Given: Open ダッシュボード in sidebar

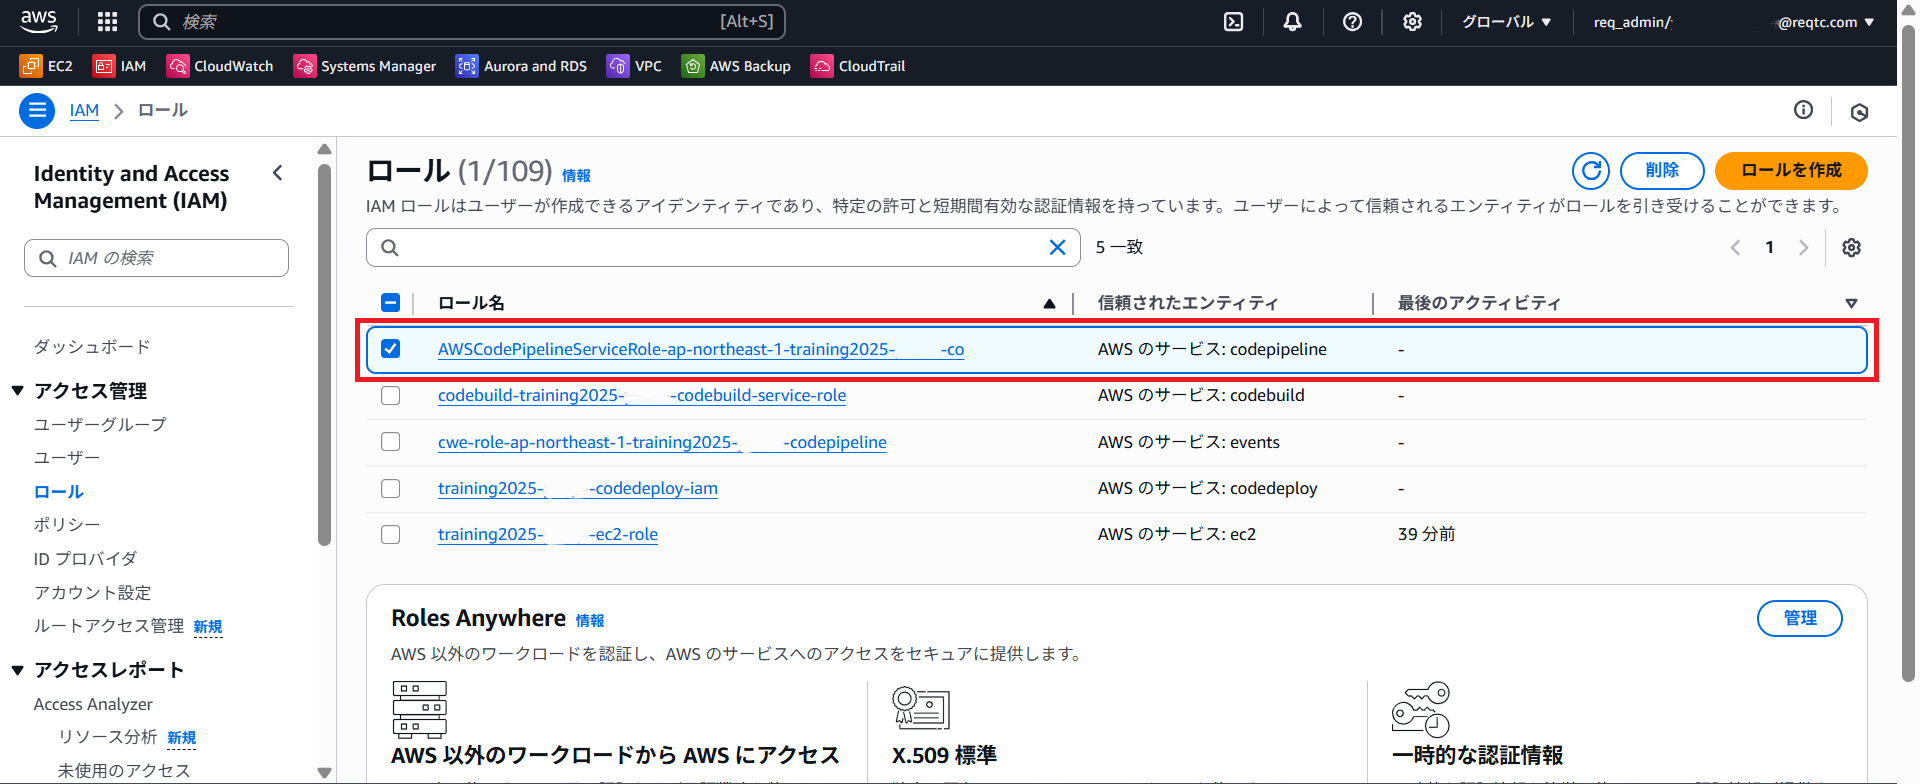Looking at the screenshot, I should point(92,347).
